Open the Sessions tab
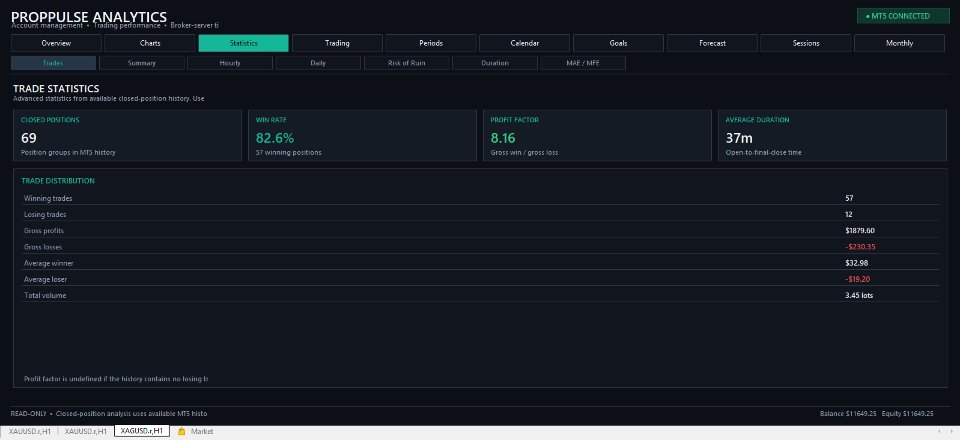Image resolution: width=960 pixels, height=440 pixels. [806, 43]
